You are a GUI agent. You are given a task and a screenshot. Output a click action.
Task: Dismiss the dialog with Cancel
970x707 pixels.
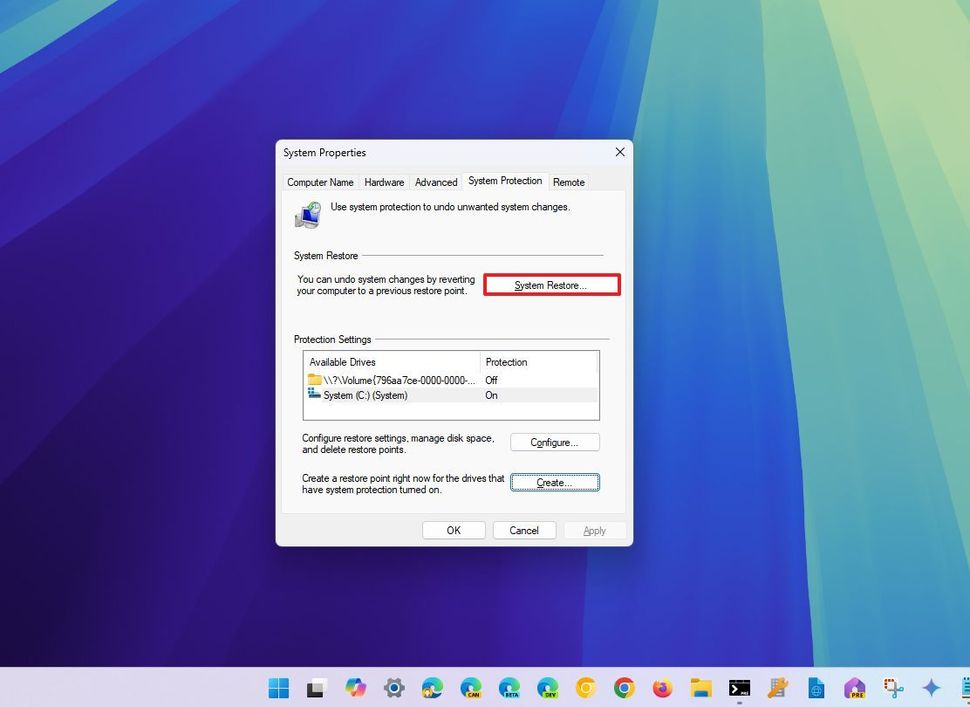tap(524, 530)
